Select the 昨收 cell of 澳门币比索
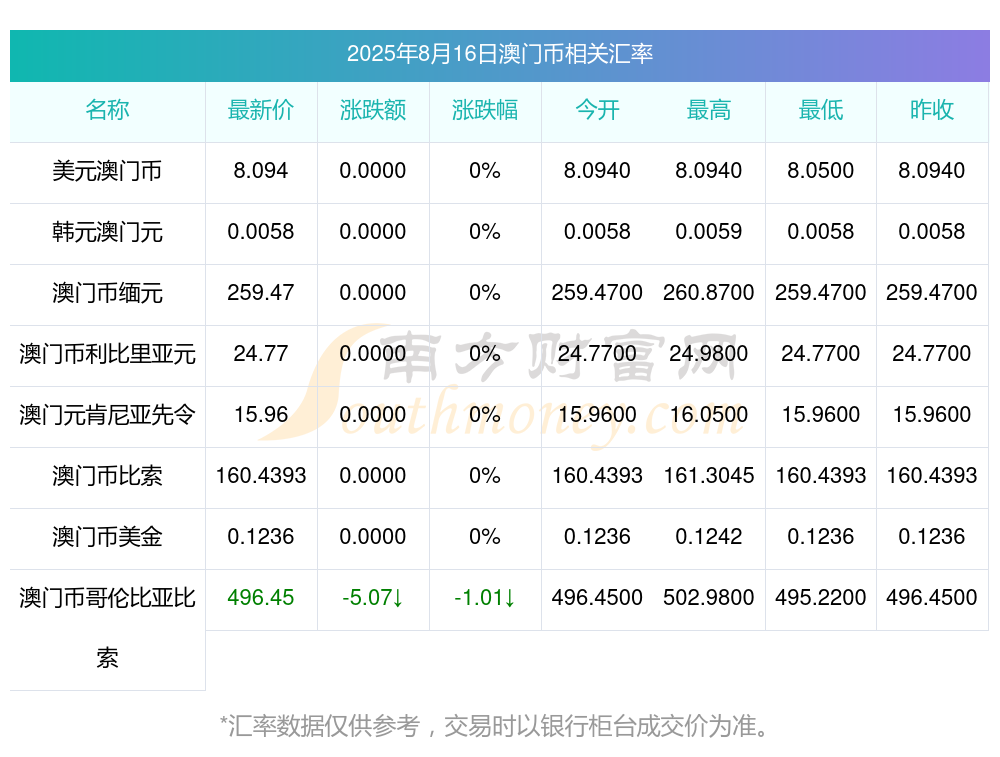Viewport: 1000px width, 757px height. tap(932, 475)
